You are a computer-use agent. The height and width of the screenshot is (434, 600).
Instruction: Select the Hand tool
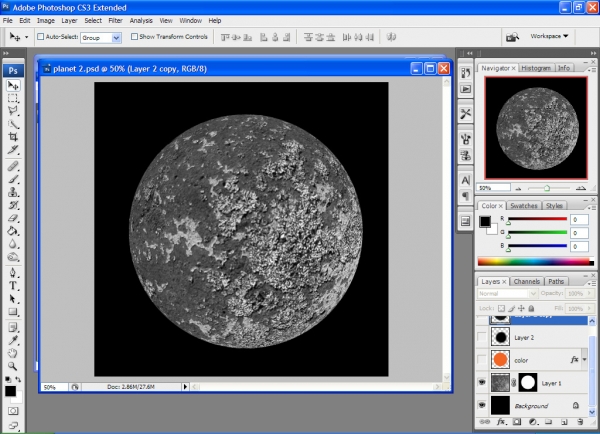(13, 353)
